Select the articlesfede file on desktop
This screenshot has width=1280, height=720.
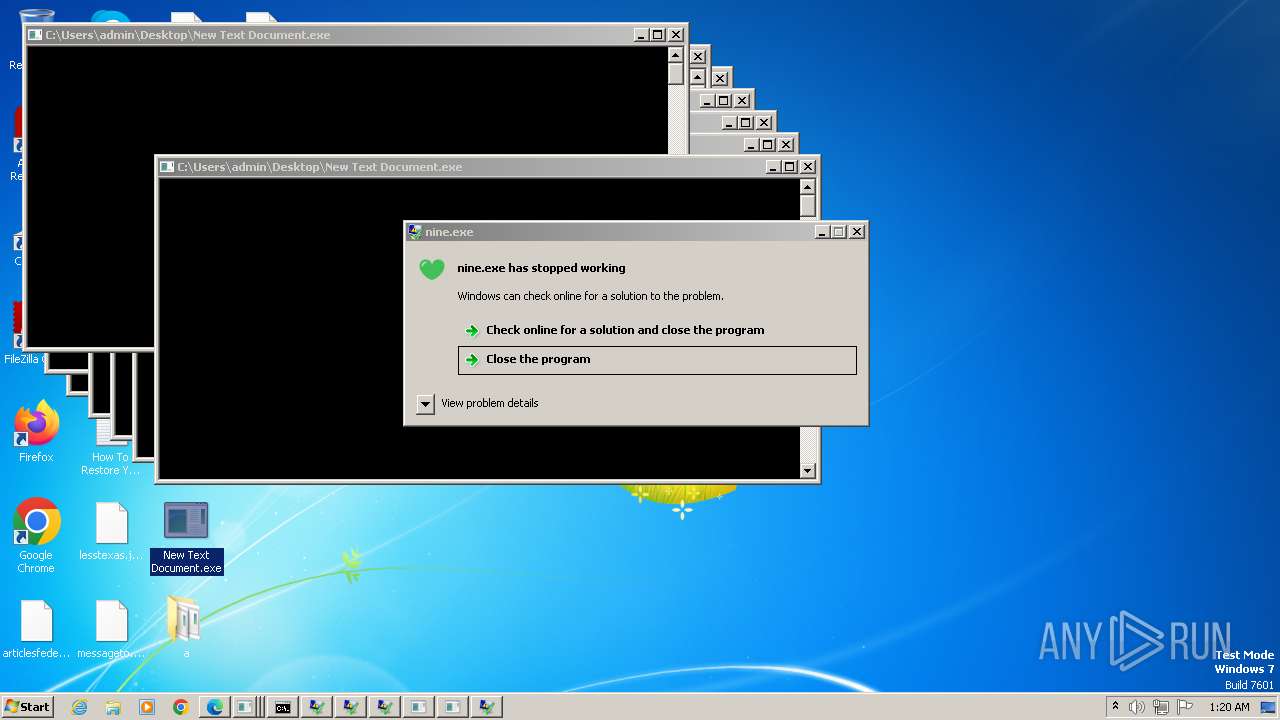pos(36,630)
